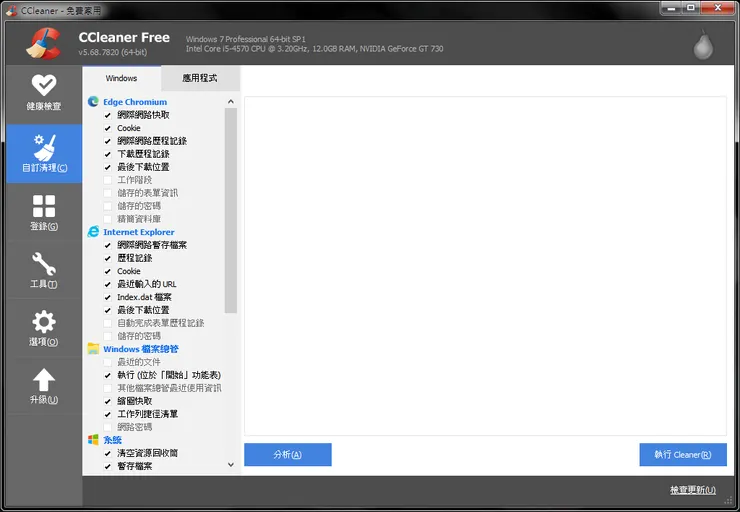Switch to the 應用程式 tab
Screen dimensions: 740x512
coord(200,78)
